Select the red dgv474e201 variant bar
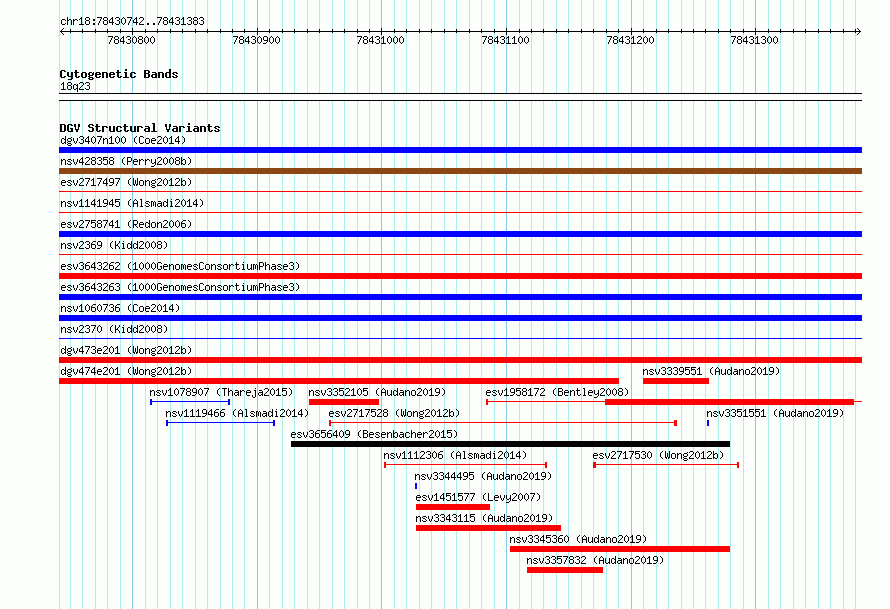890x609 pixels. tap(339, 381)
